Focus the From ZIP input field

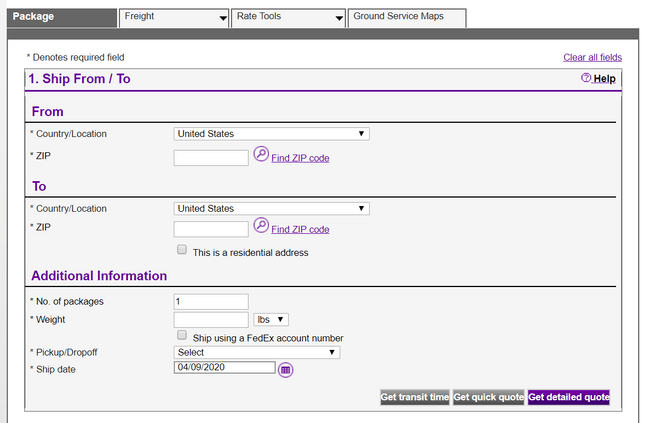pyautogui.click(x=211, y=158)
